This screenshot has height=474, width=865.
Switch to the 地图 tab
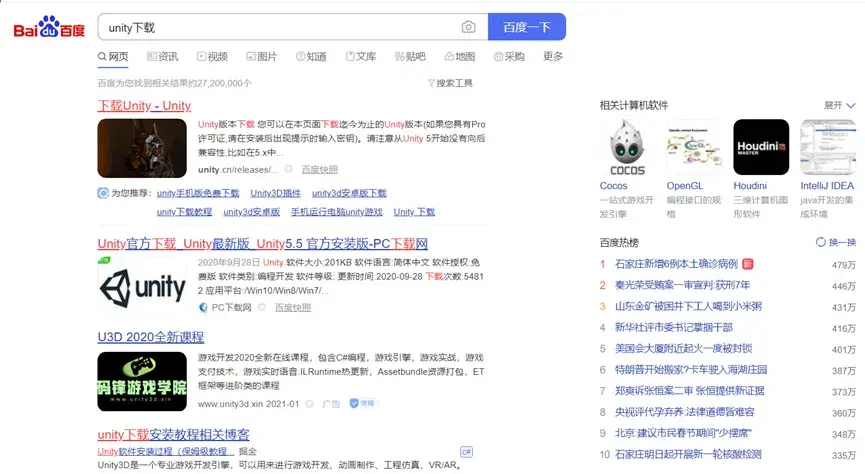click(460, 56)
